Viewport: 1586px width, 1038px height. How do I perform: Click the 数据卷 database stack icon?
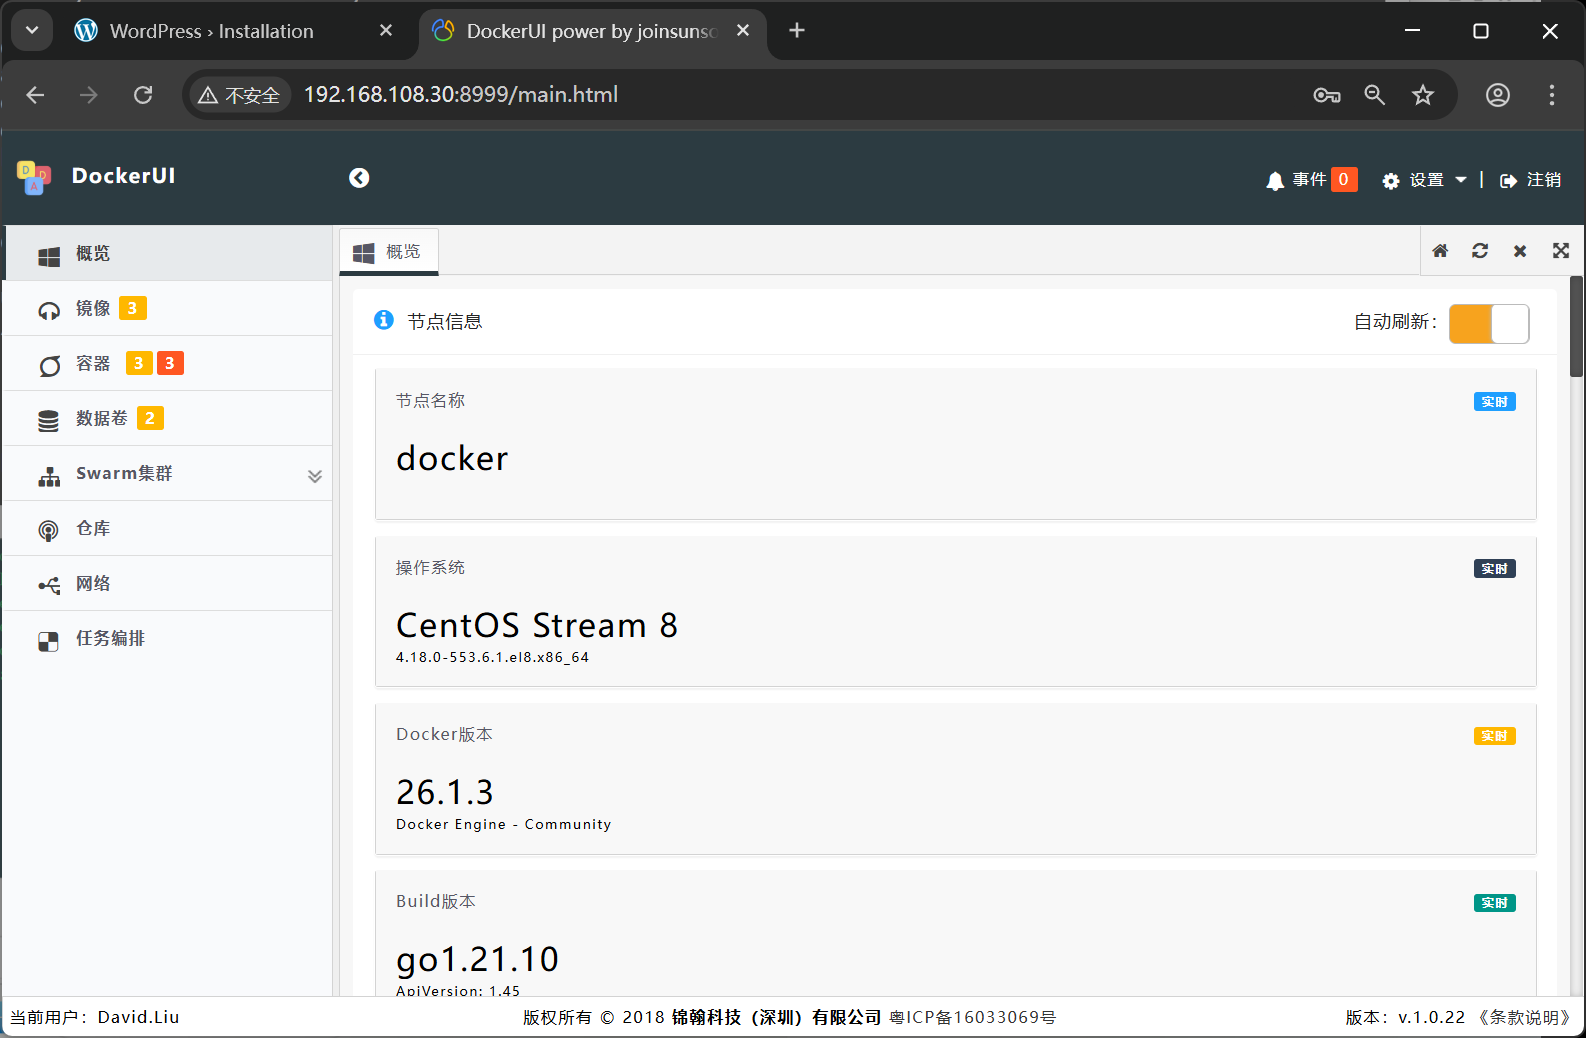point(48,421)
